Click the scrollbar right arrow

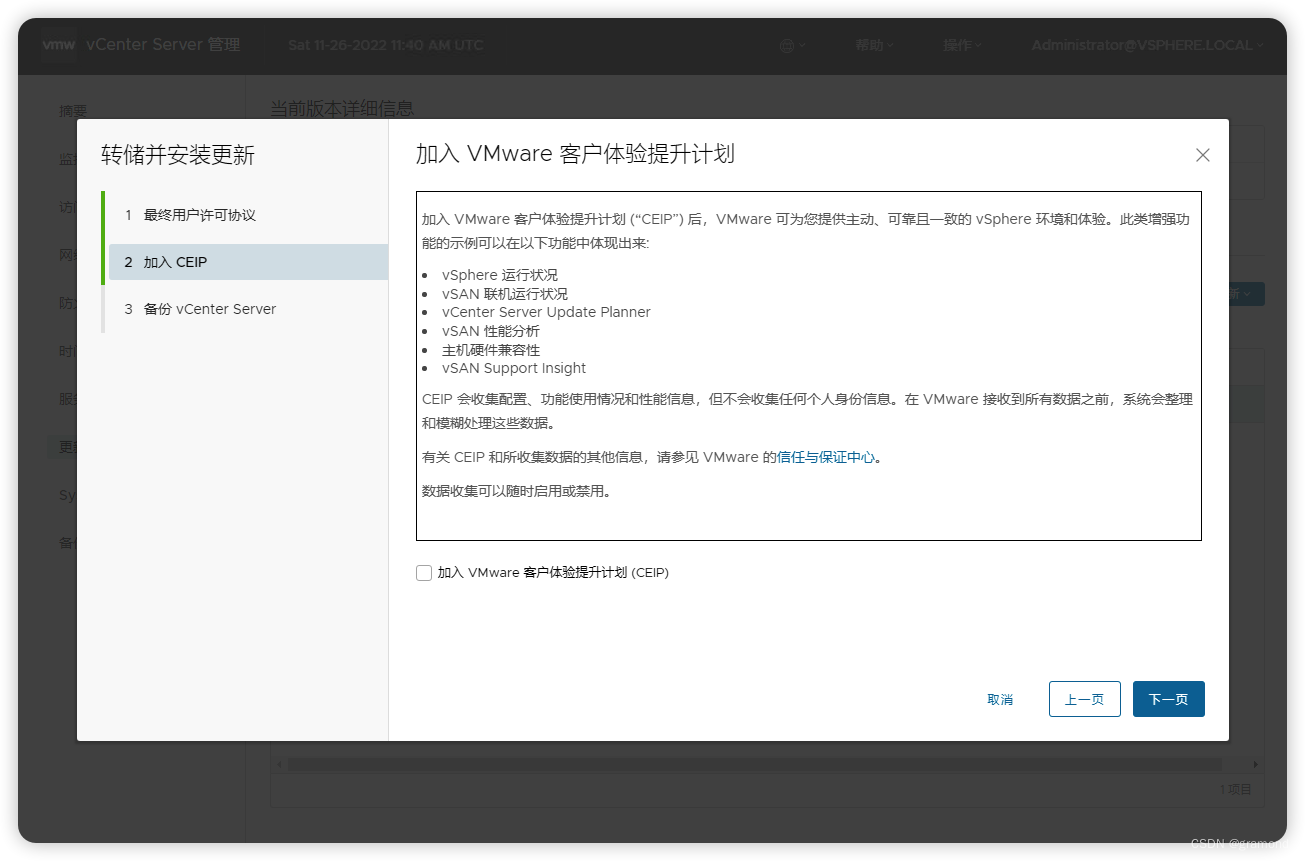(1255, 764)
